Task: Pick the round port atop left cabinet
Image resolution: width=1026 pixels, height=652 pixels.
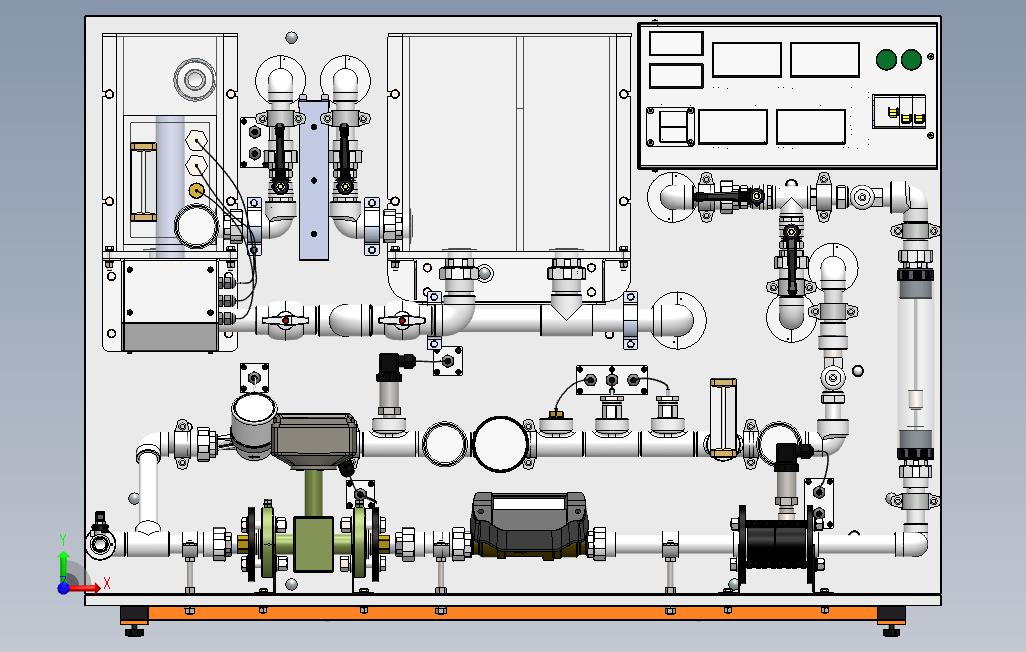Action: point(194,80)
